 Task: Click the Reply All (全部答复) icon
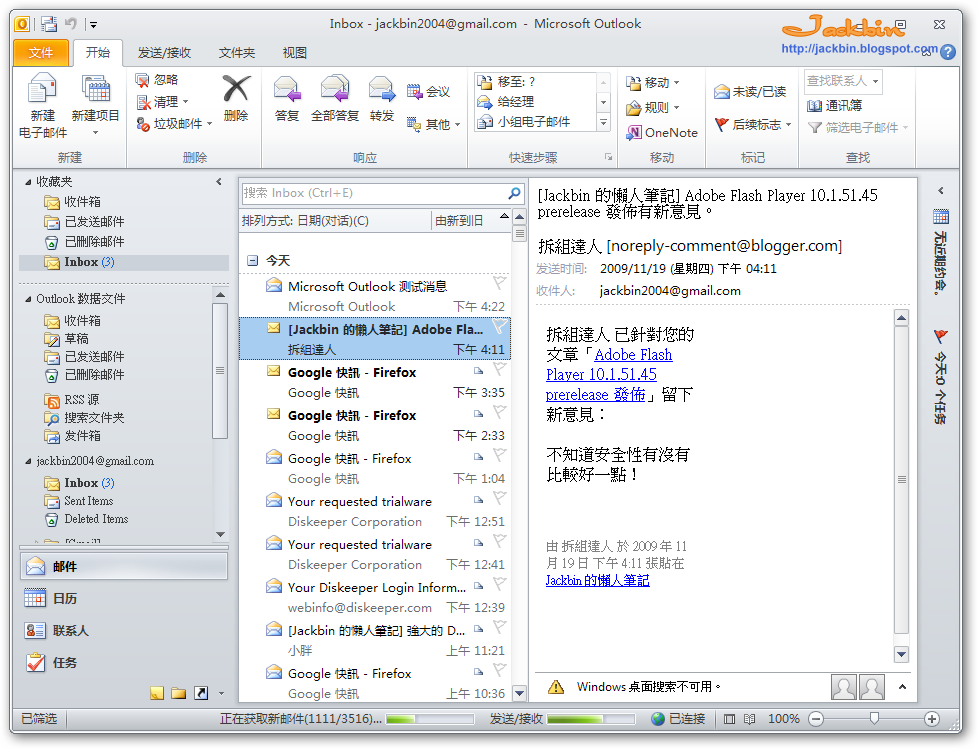tap(335, 89)
